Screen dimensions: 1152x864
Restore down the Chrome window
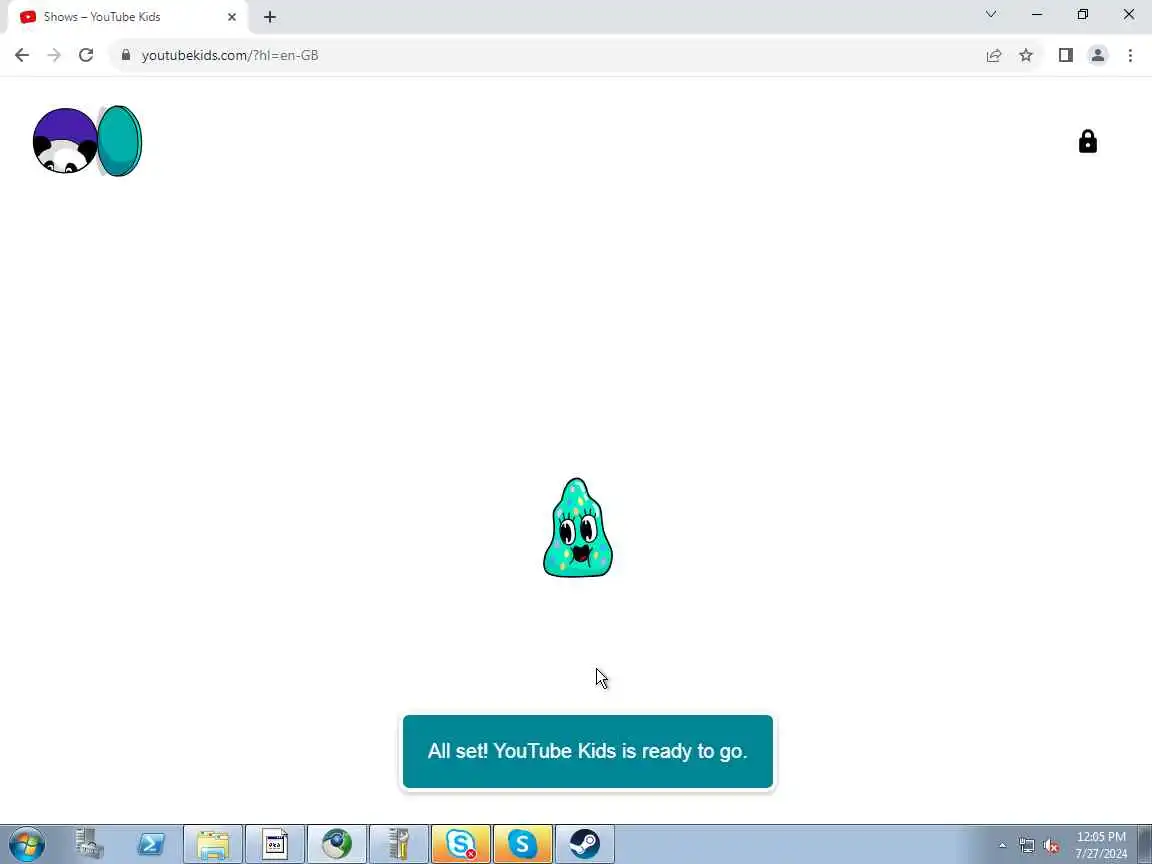tap(1082, 14)
